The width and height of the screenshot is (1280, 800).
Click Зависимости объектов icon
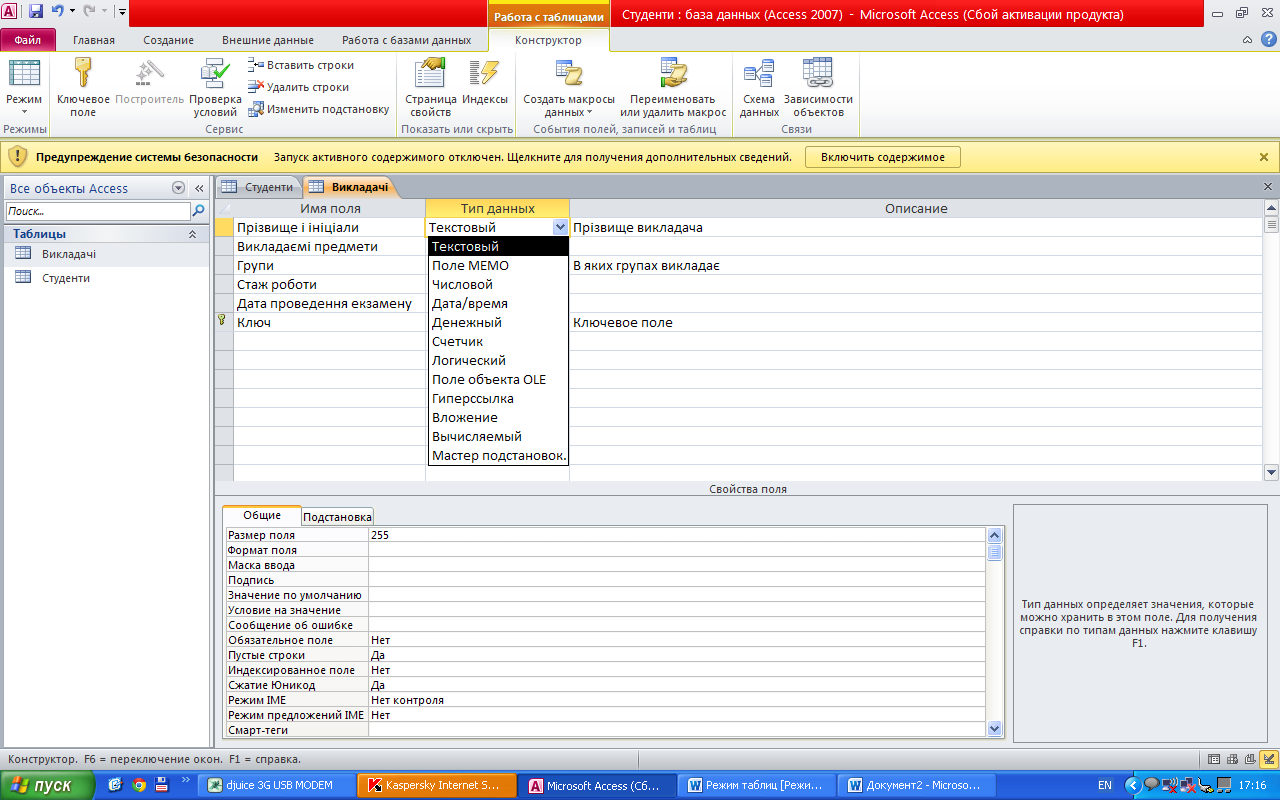818,88
